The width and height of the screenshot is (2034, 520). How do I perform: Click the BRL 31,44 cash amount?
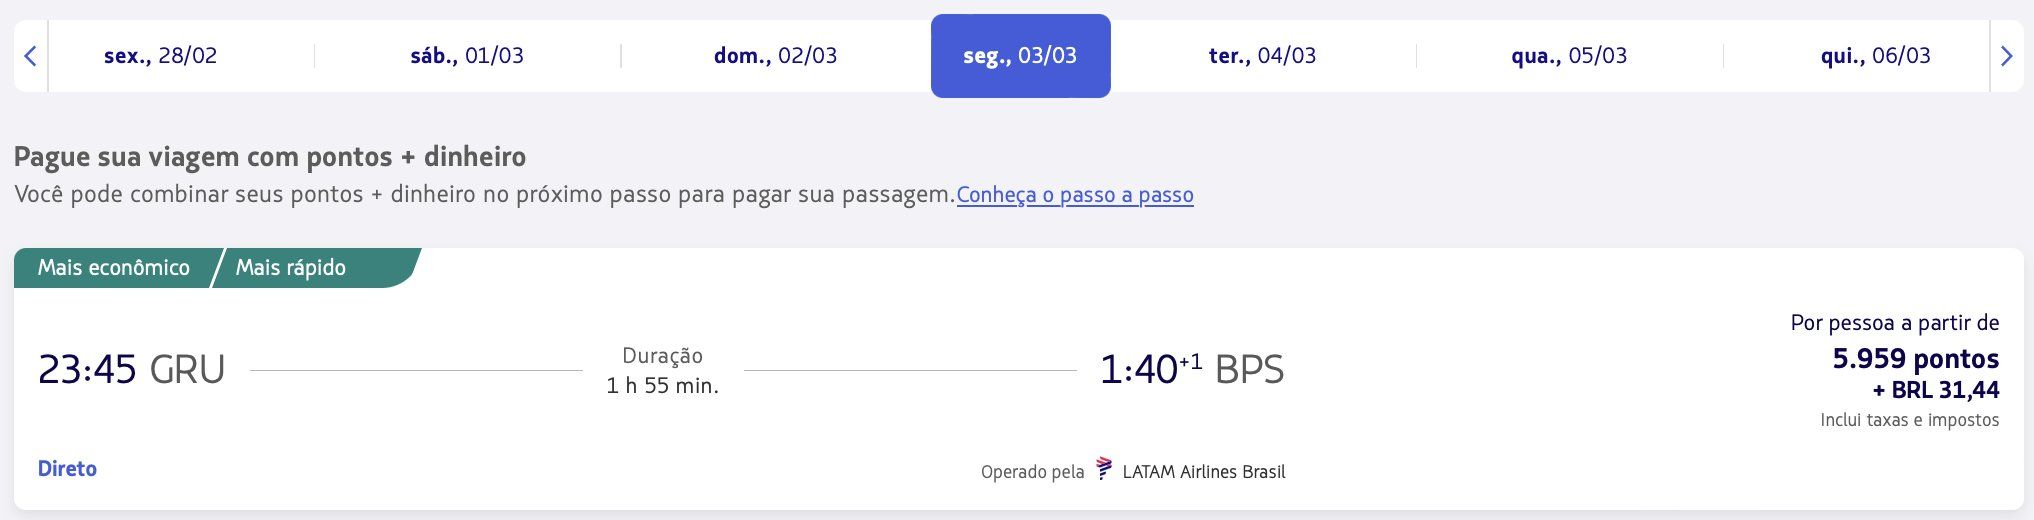[x=1936, y=390]
